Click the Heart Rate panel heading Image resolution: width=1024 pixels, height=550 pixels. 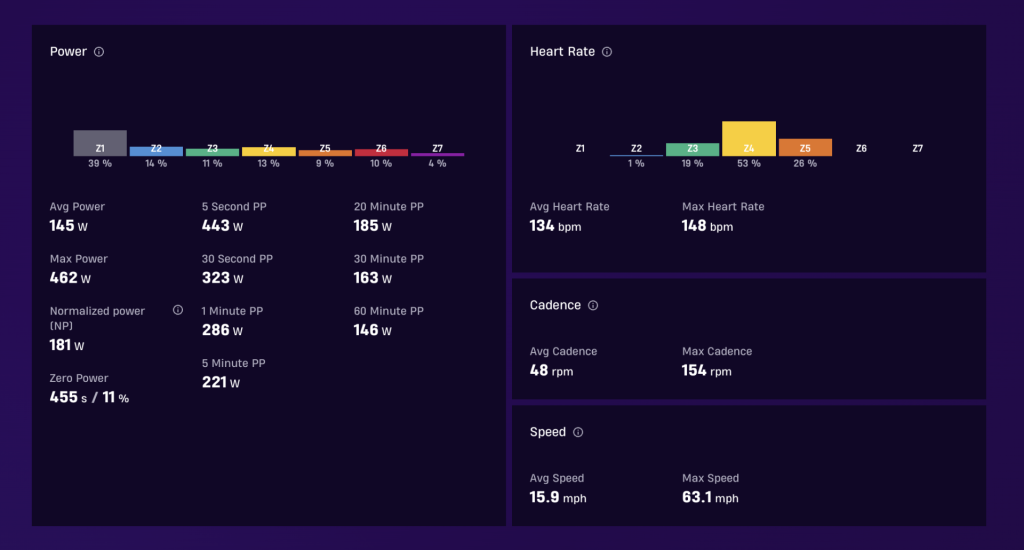562,52
